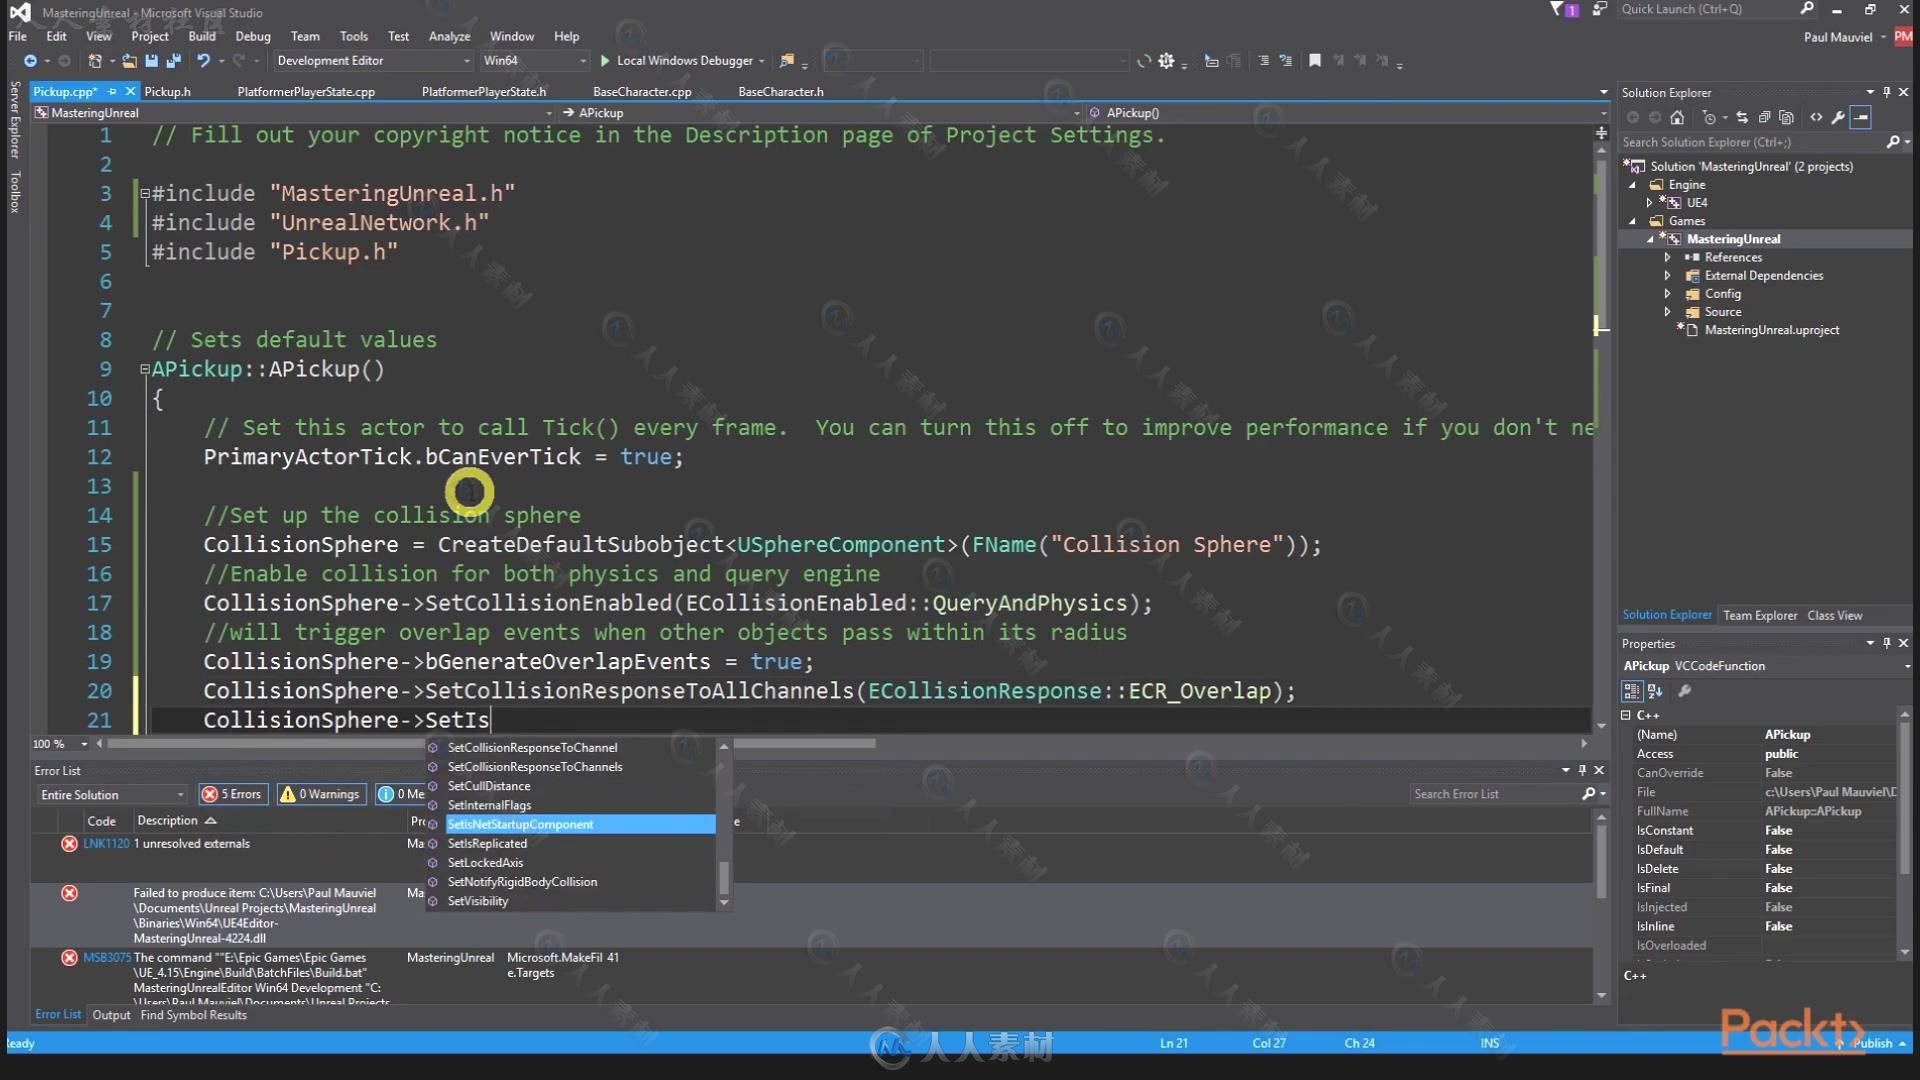Viewport: 1920px width, 1080px height.
Task: Open the Build menu
Action: click(x=202, y=36)
